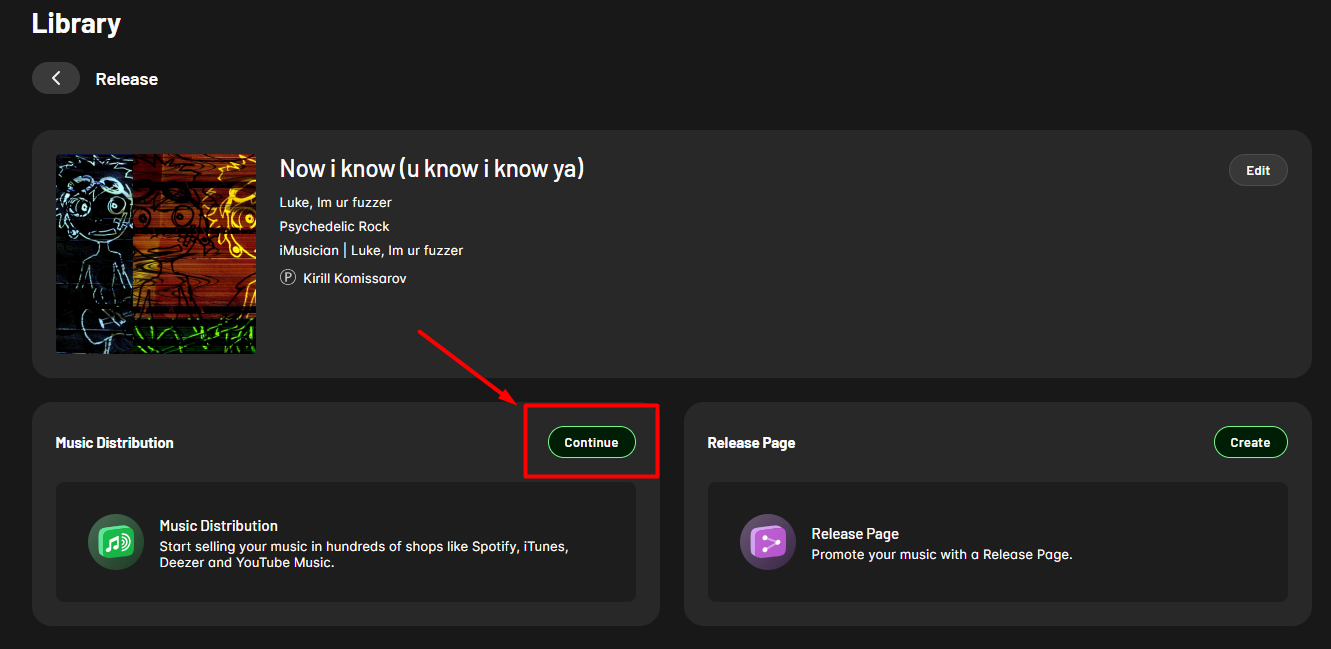
Task: Click the Spotify, iTunes, Deezer description text
Action: pyautogui.click(x=363, y=555)
